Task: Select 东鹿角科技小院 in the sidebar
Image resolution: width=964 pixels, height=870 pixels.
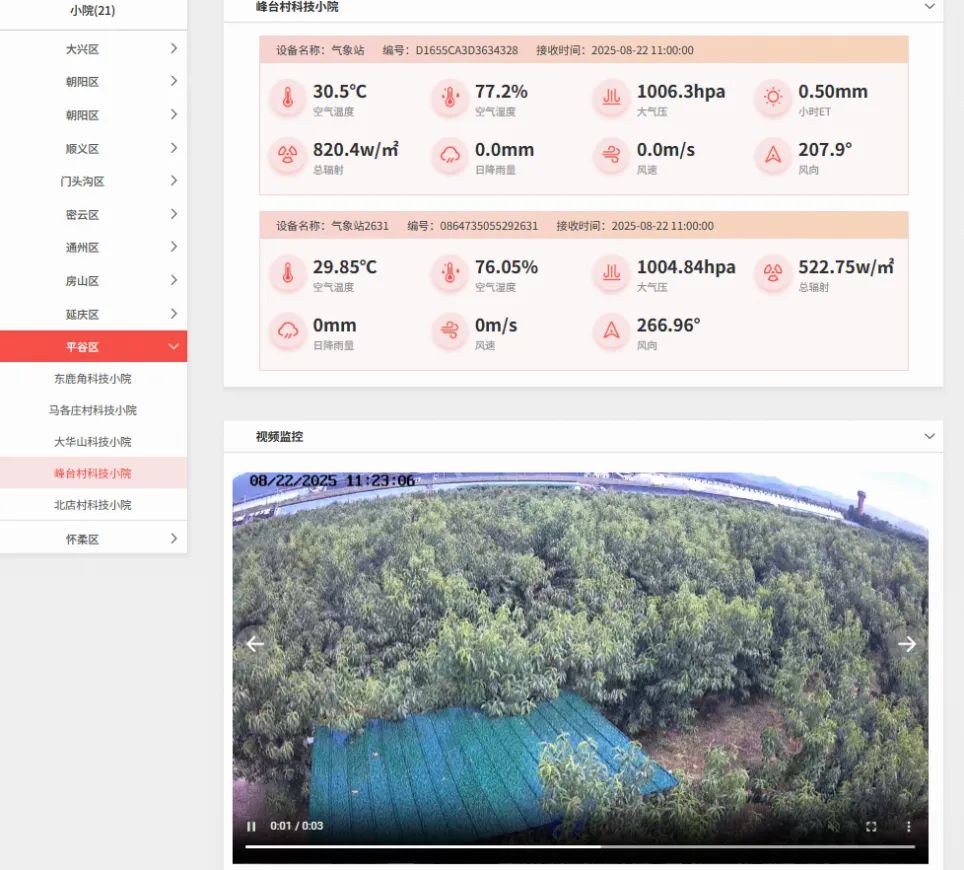Action: 92,379
